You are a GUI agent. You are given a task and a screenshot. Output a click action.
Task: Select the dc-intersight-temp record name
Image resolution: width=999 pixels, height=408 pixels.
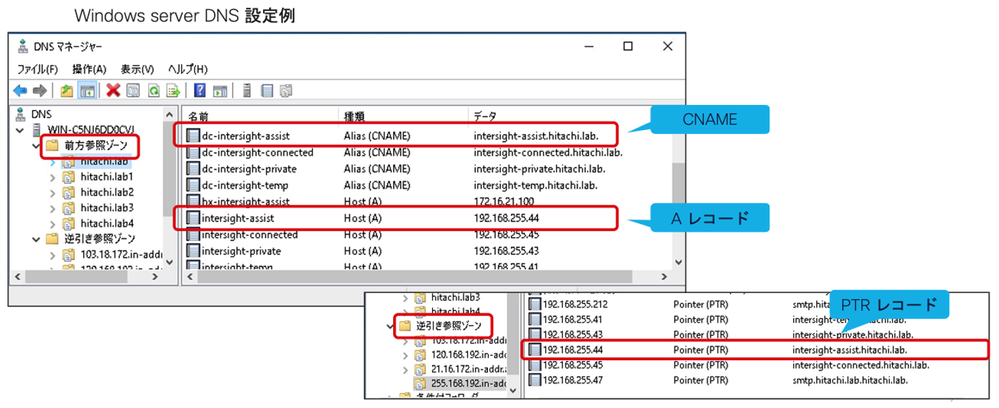[245, 186]
